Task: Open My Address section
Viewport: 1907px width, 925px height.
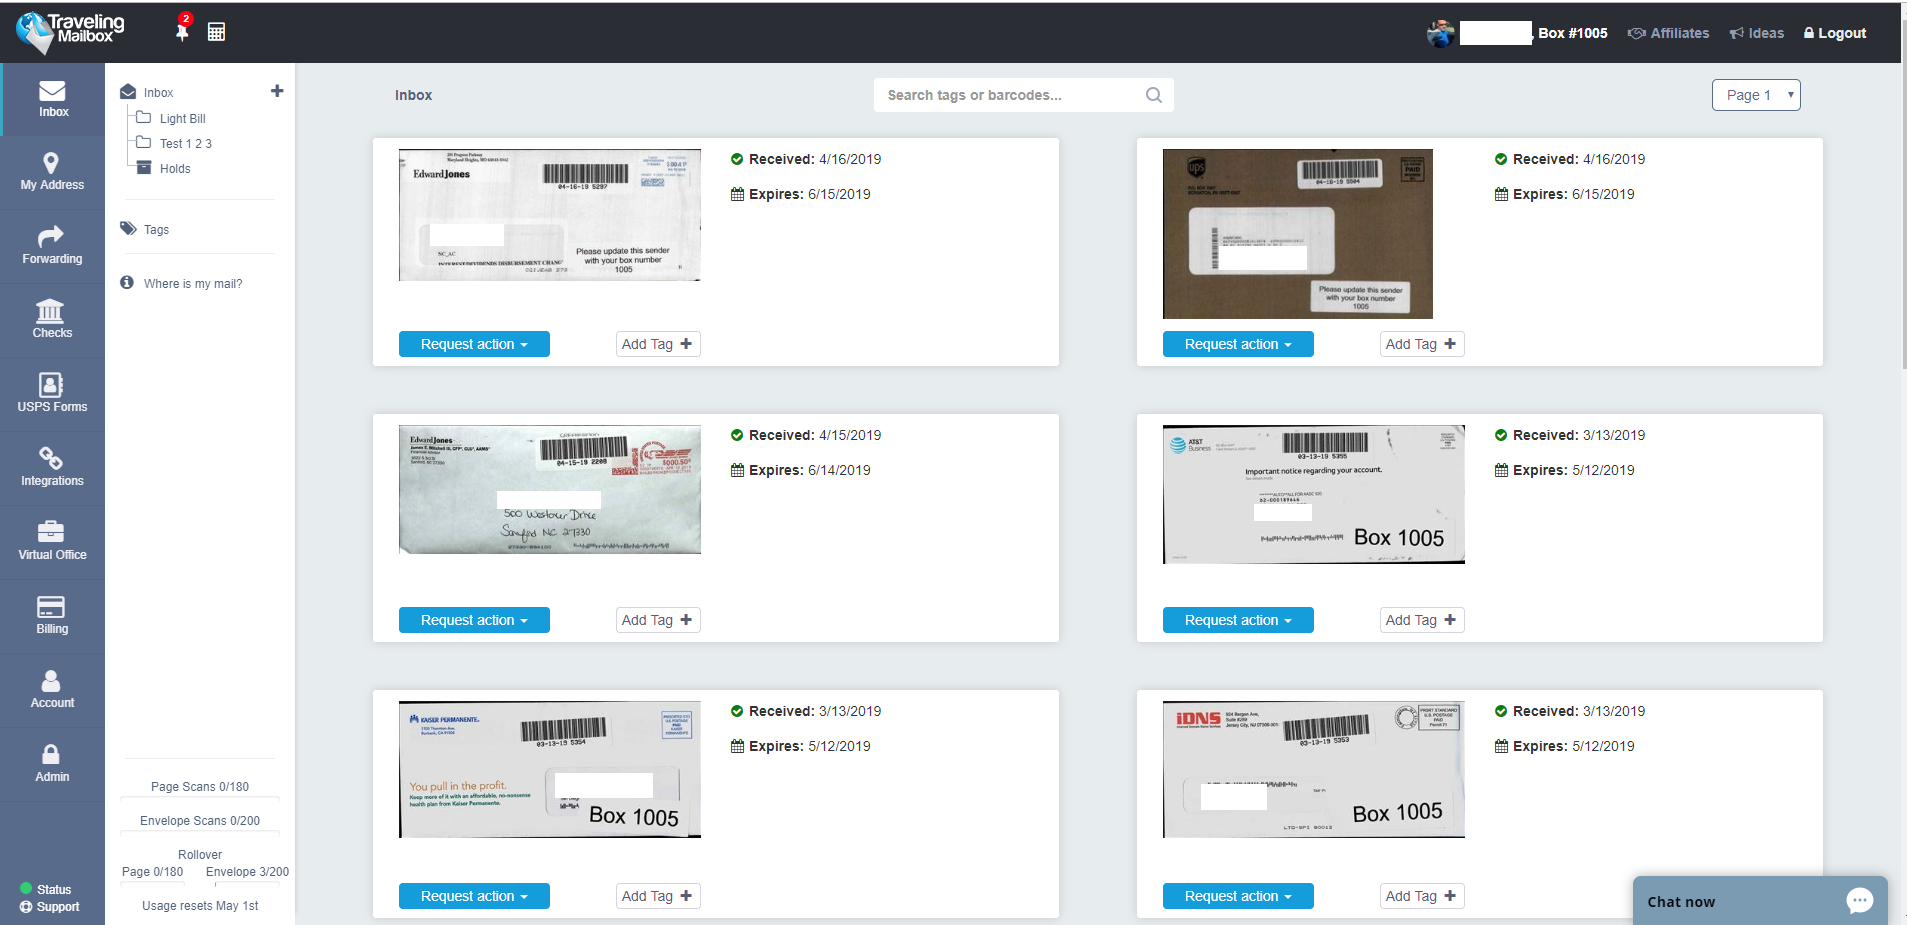Action: coord(53,172)
